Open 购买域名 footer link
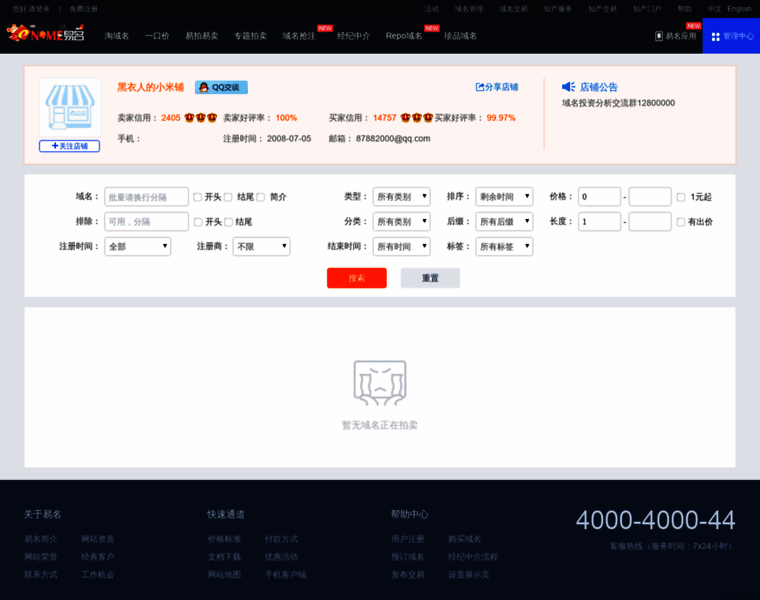The height and width of the screenshot is (600, 760). [x=465, y=539]
